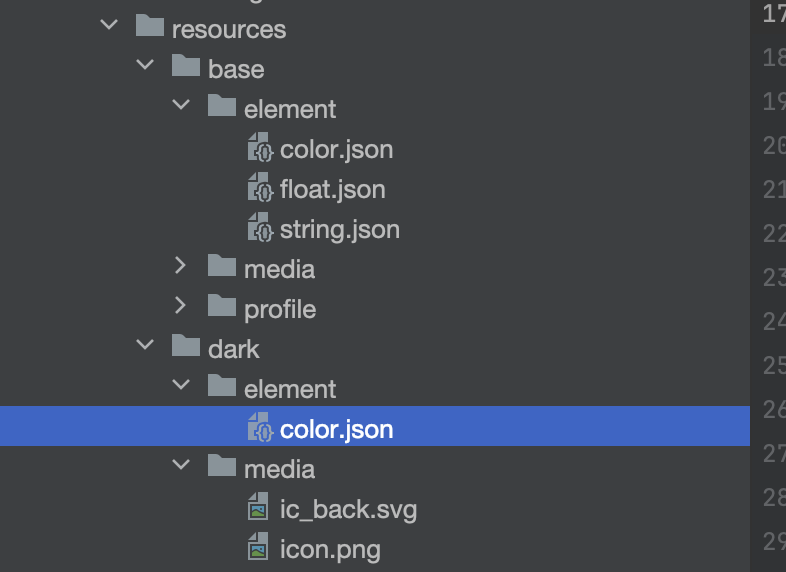This screenshot has height=572, width=786.
Task: Click line number 26 in editor gutter
Action: click(x=772, y=409)
